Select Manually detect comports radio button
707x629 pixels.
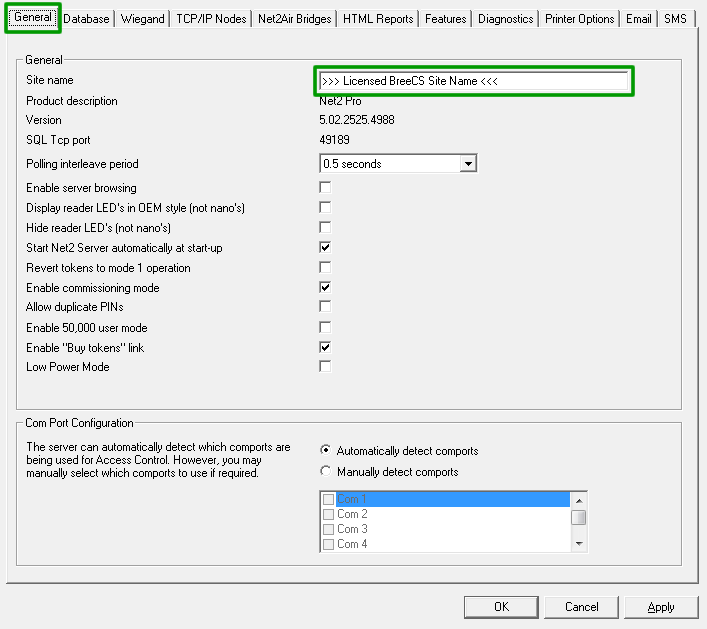(325, 471)
